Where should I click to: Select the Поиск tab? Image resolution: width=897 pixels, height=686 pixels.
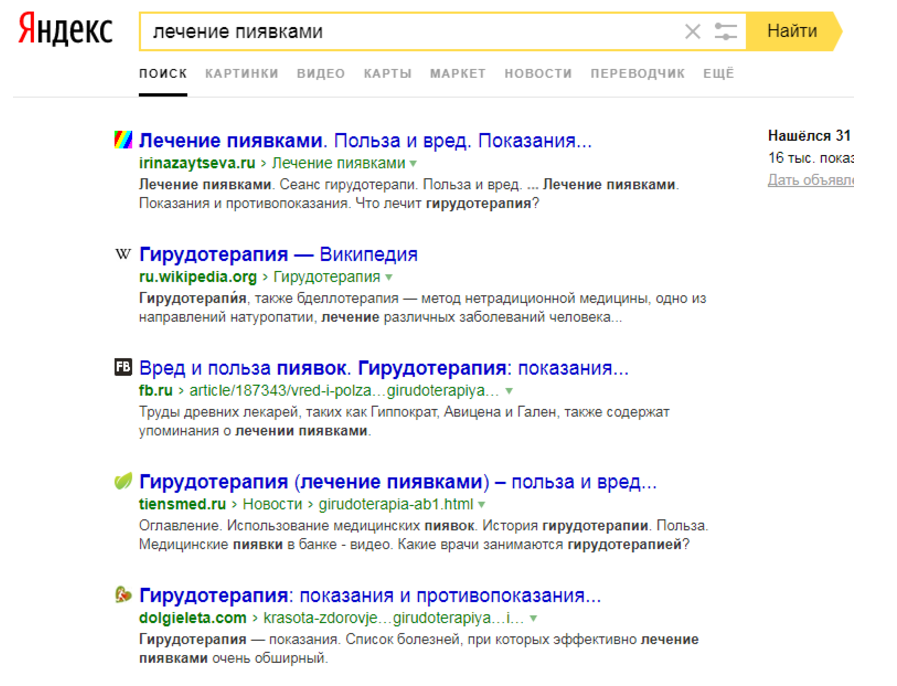(x=163, y=74)
